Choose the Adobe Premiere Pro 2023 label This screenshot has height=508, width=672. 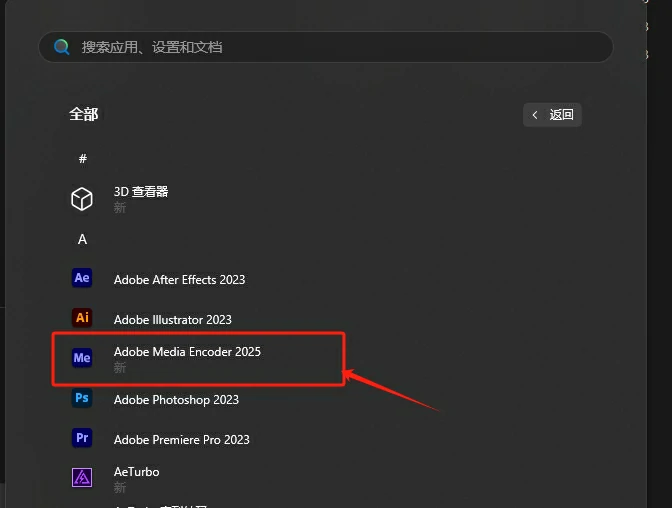(x=181, y=439)
